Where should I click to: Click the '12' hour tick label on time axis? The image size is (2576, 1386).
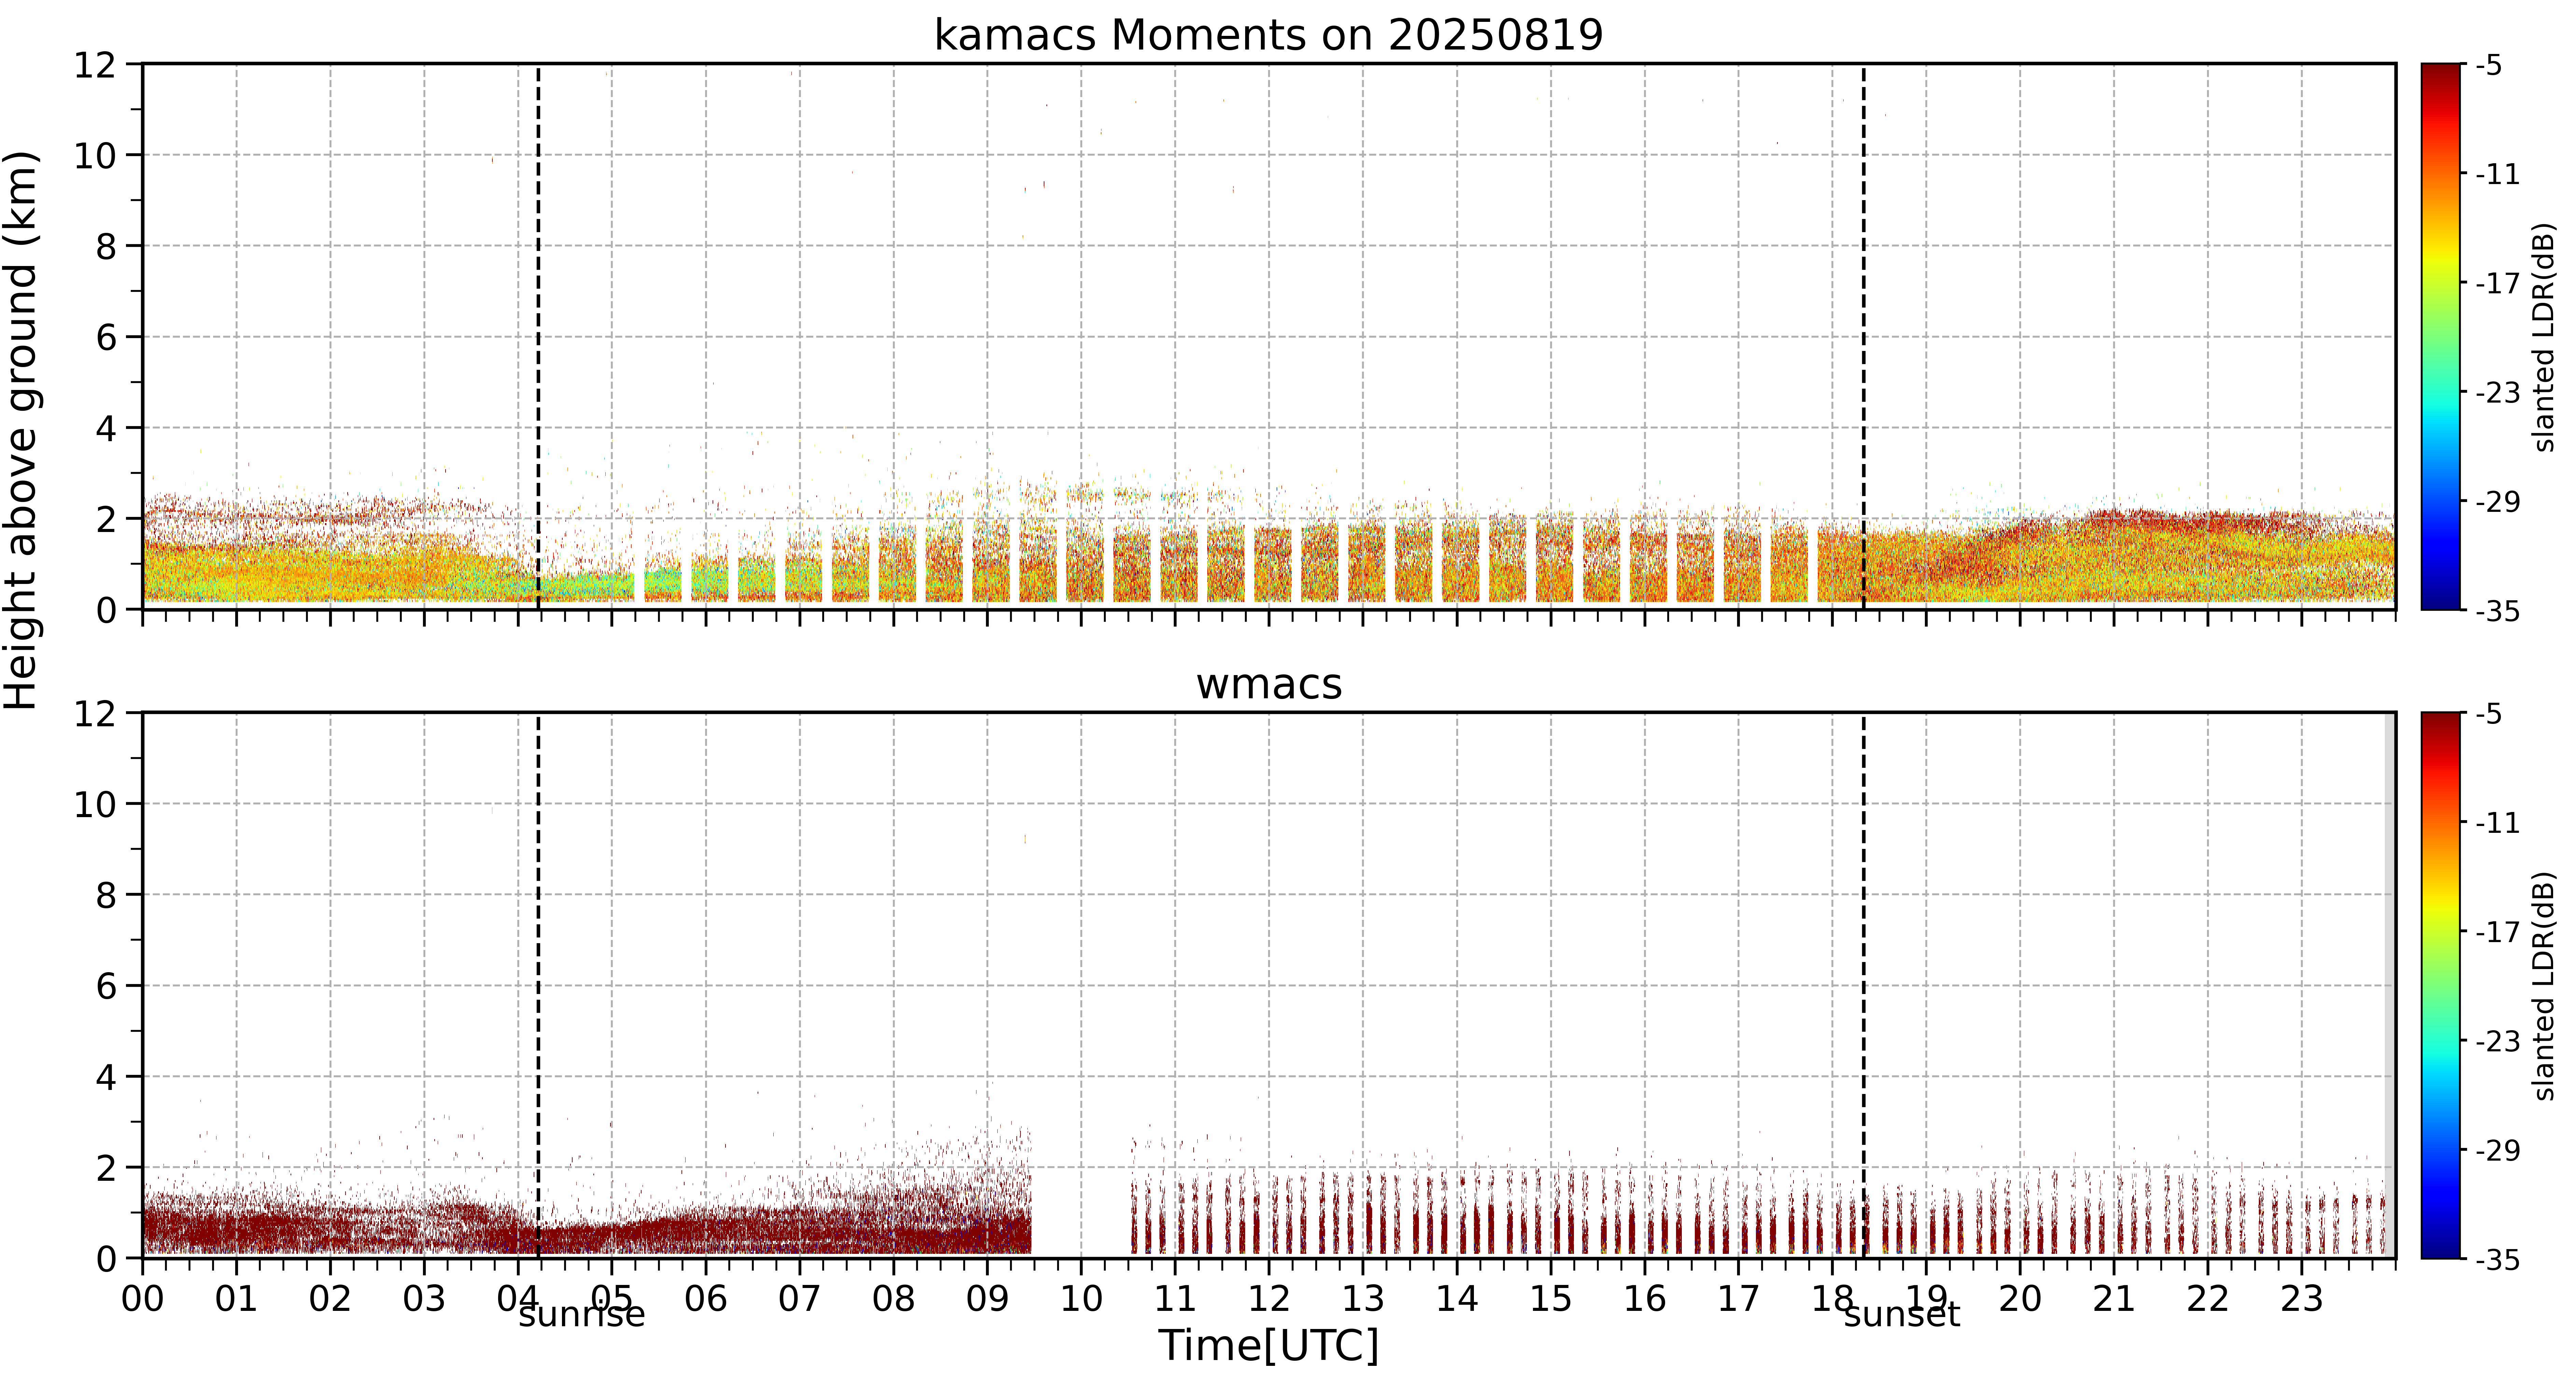1269,1299
